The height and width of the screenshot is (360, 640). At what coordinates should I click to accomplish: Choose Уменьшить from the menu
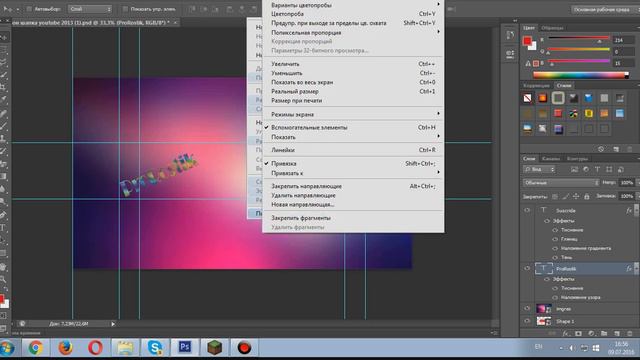point(353,73)
